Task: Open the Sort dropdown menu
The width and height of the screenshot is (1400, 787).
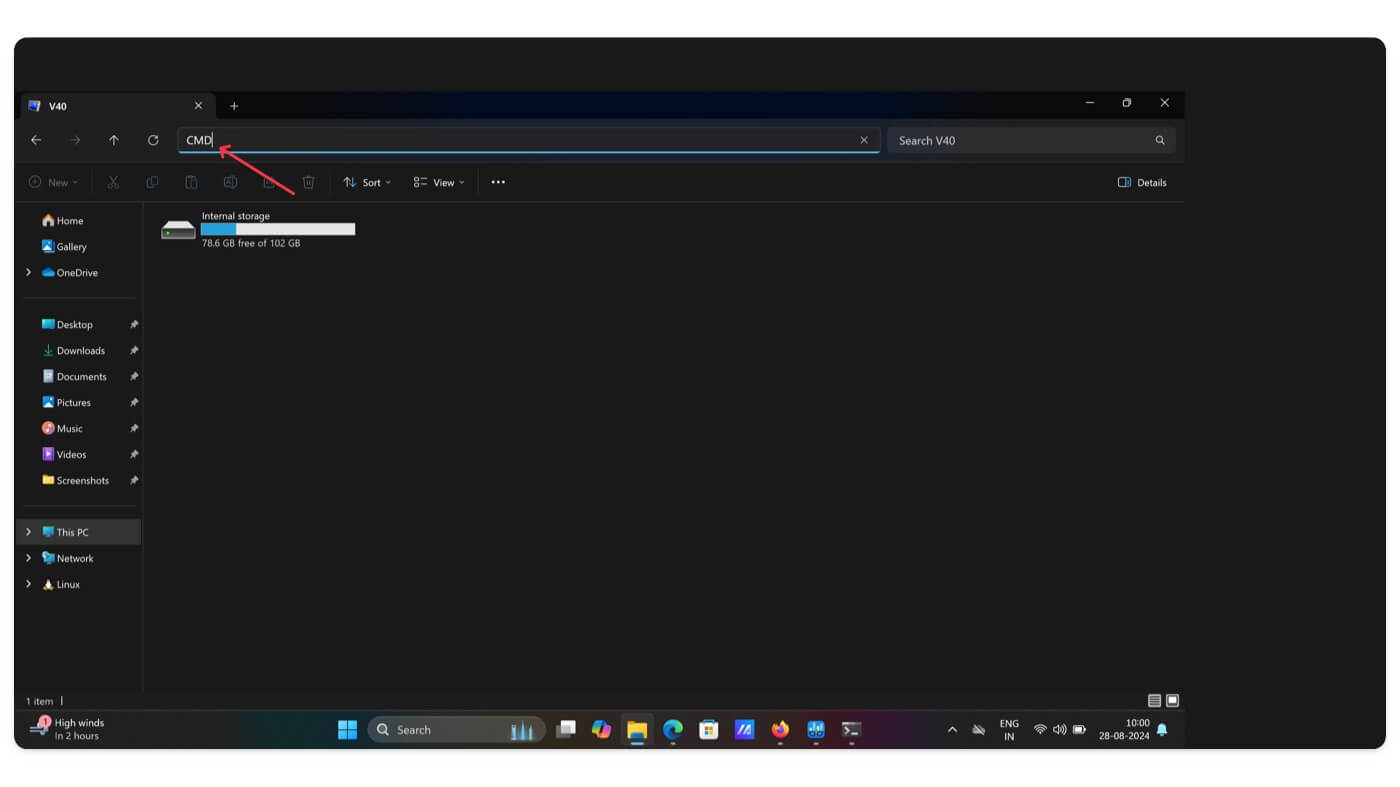Action: coord(367,182)
